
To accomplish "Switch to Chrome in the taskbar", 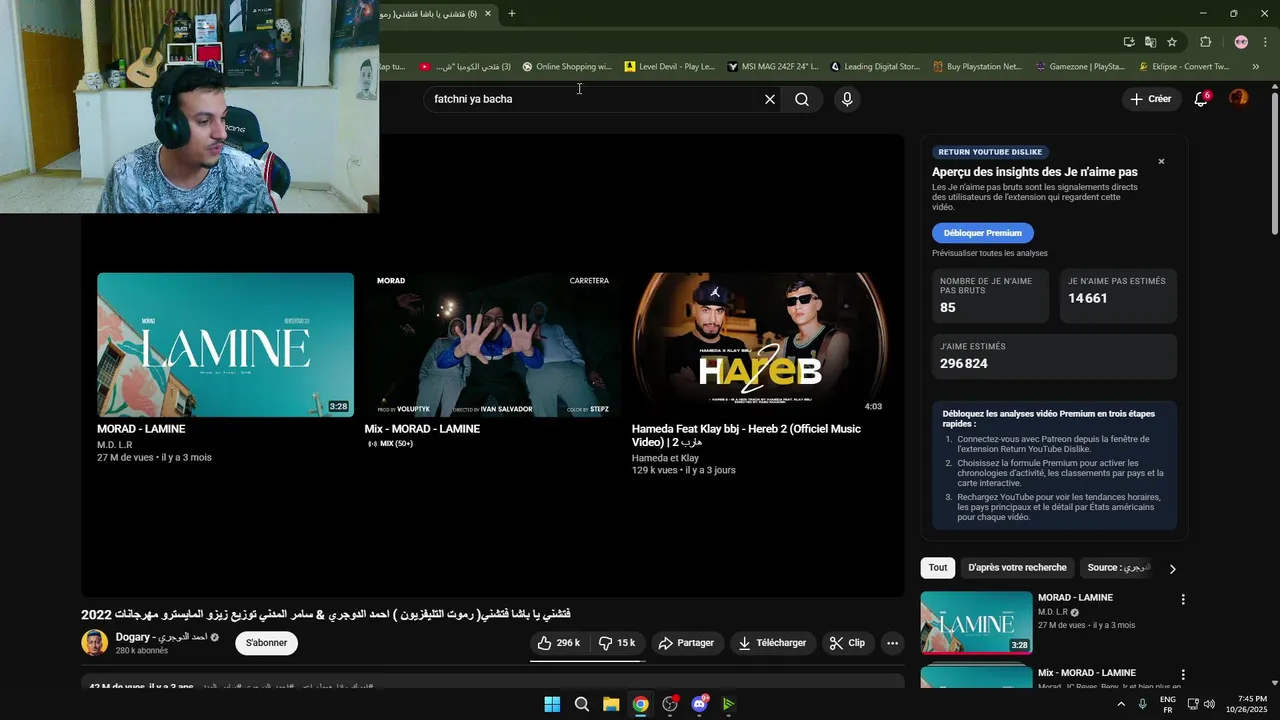I will (640, 704).
